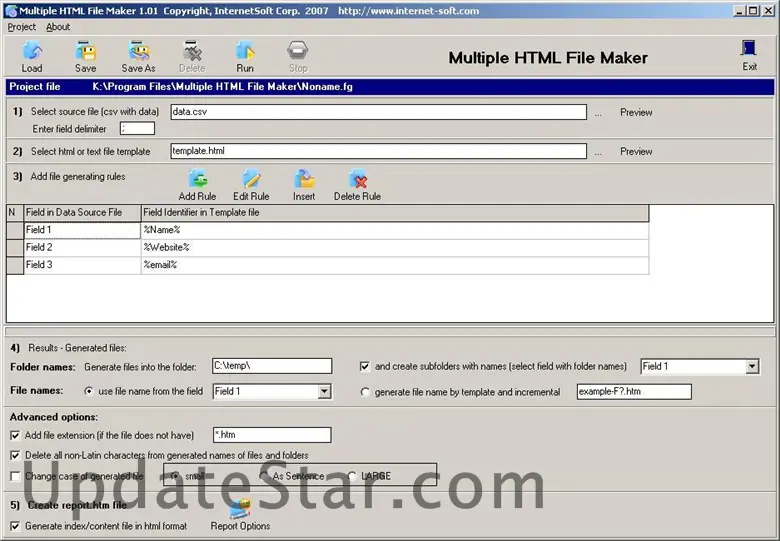Click the %Website% identifier cell
This screenshot has width=780, height=541.
[x=395, y=248]
